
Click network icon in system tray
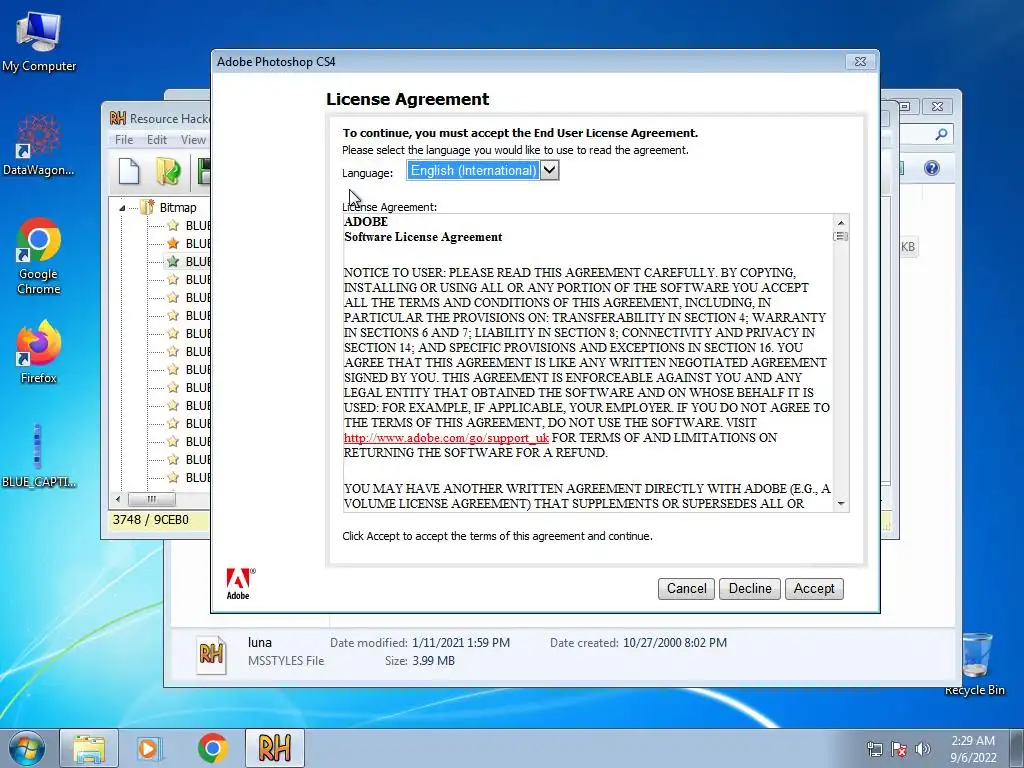coord(875,749)
